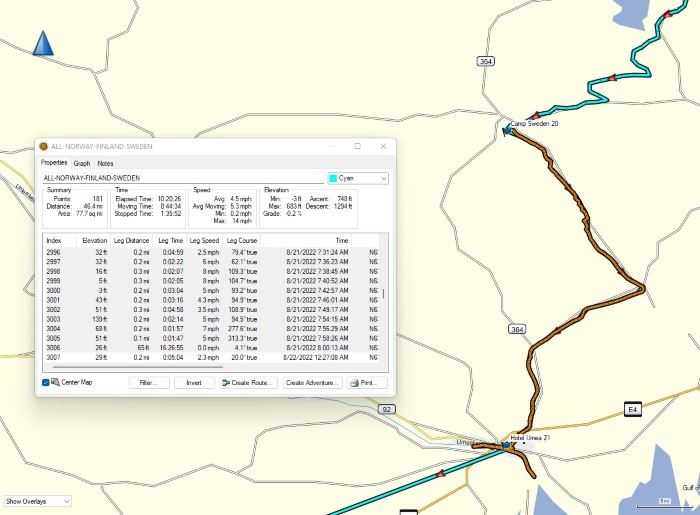The height and width of the screenshot is (515, 700).
Task: Click the Hotel Umea 21 map label
Action: (530, 438)
